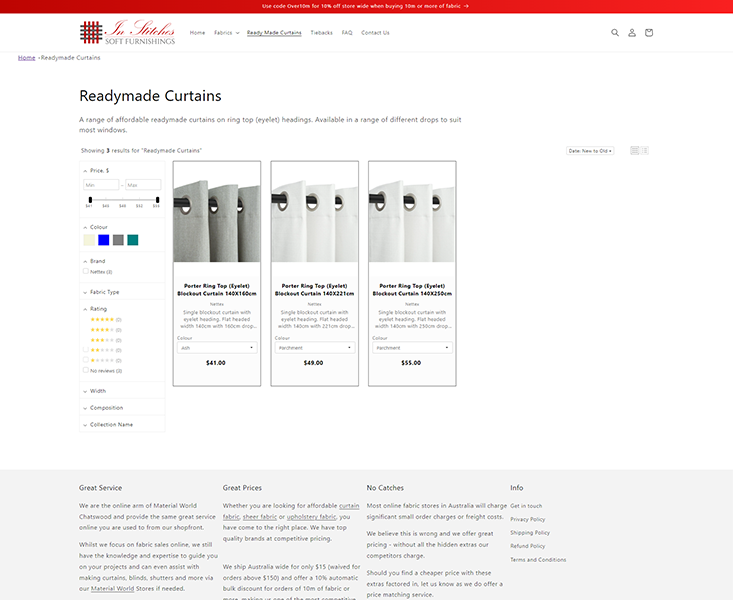Open the Contact Us nav item
The width and height of the screenshot is (733, 600).
[375, 33]
